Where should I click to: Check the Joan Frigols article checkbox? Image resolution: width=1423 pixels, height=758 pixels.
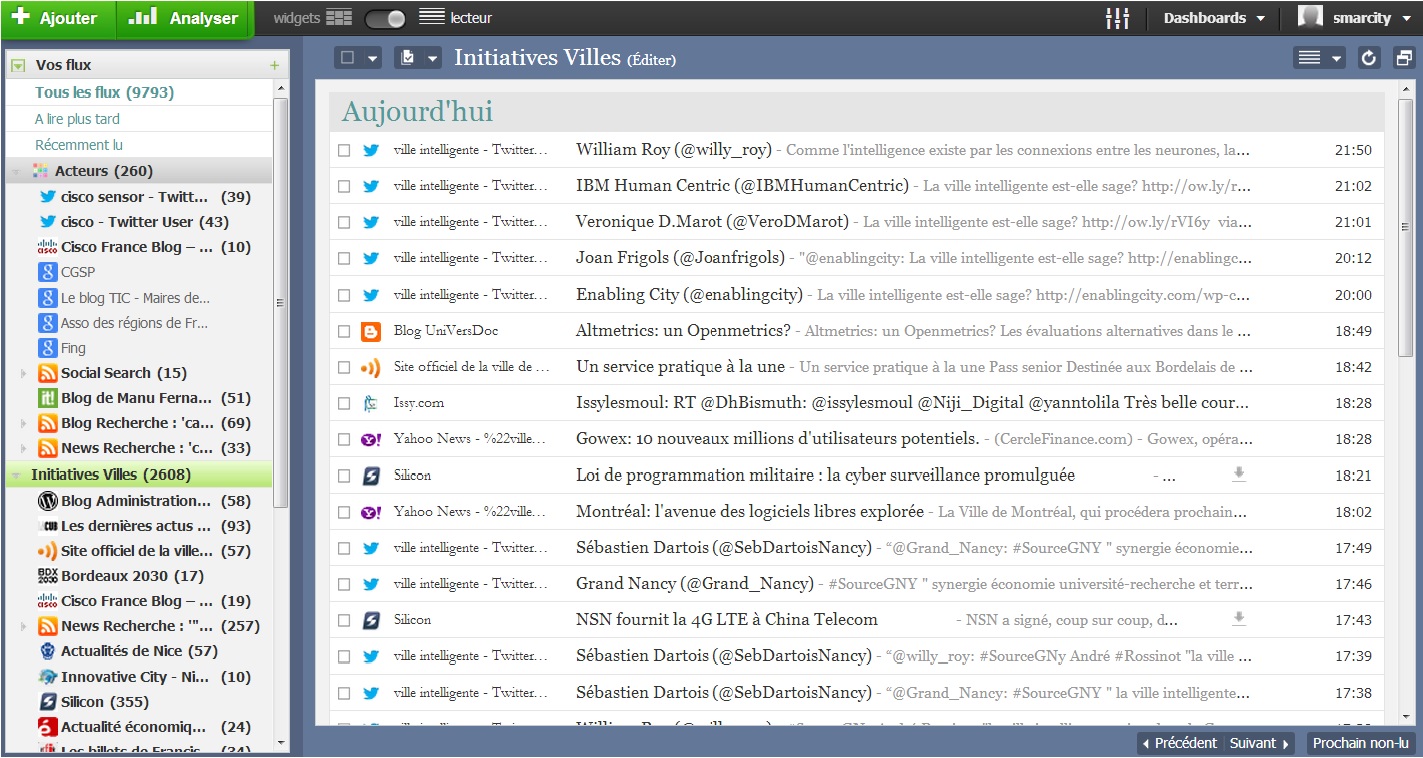tap(344, 259)
